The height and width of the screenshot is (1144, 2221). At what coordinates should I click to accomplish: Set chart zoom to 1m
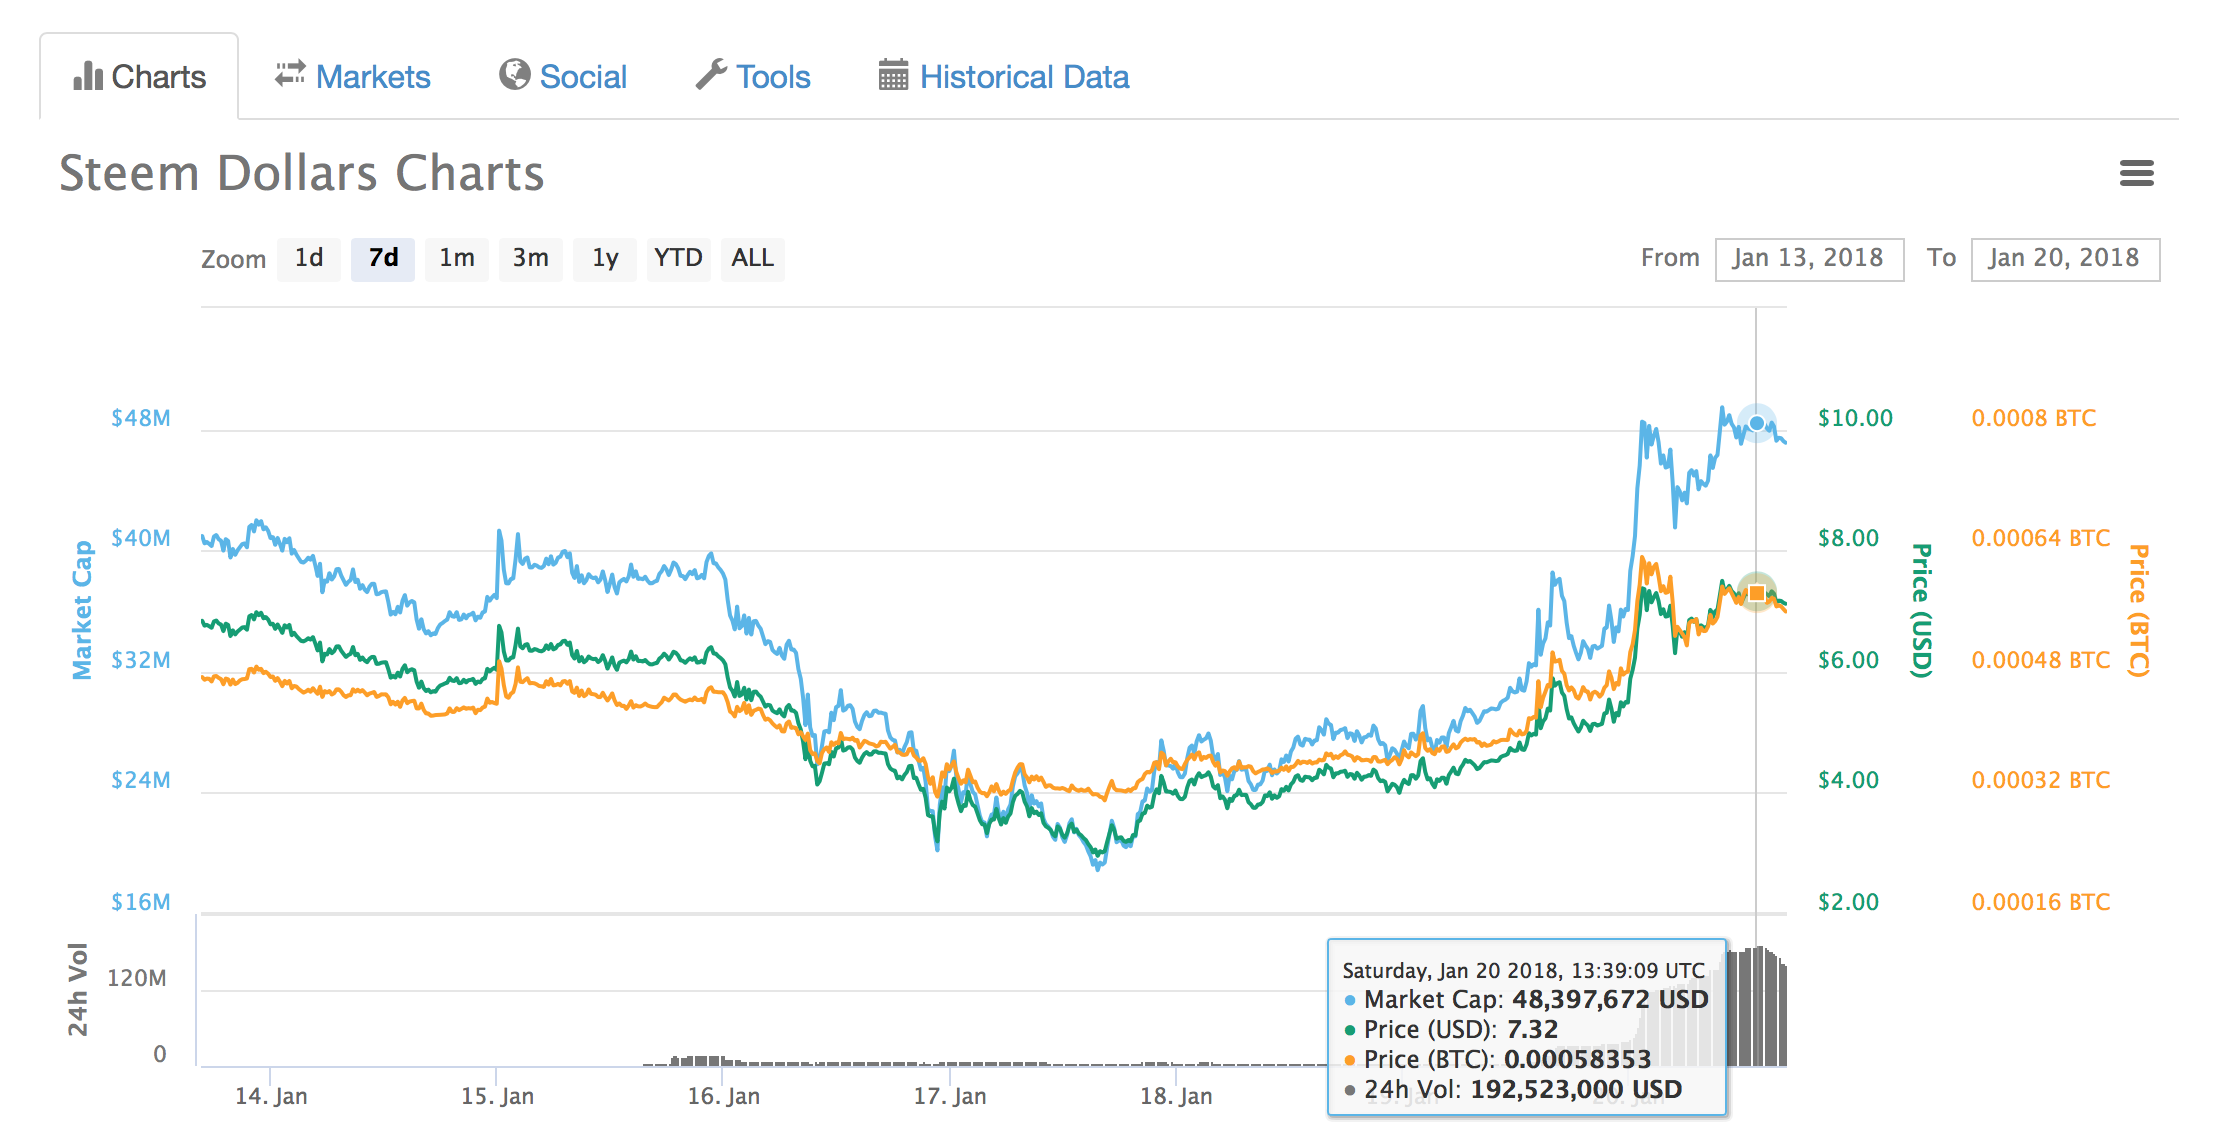pos(457,259)
